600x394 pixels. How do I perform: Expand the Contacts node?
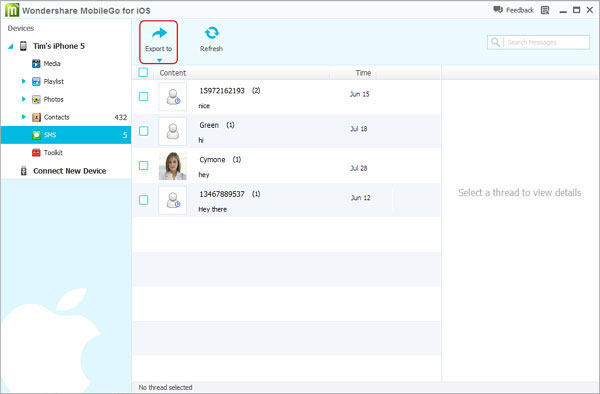point(23,117)
